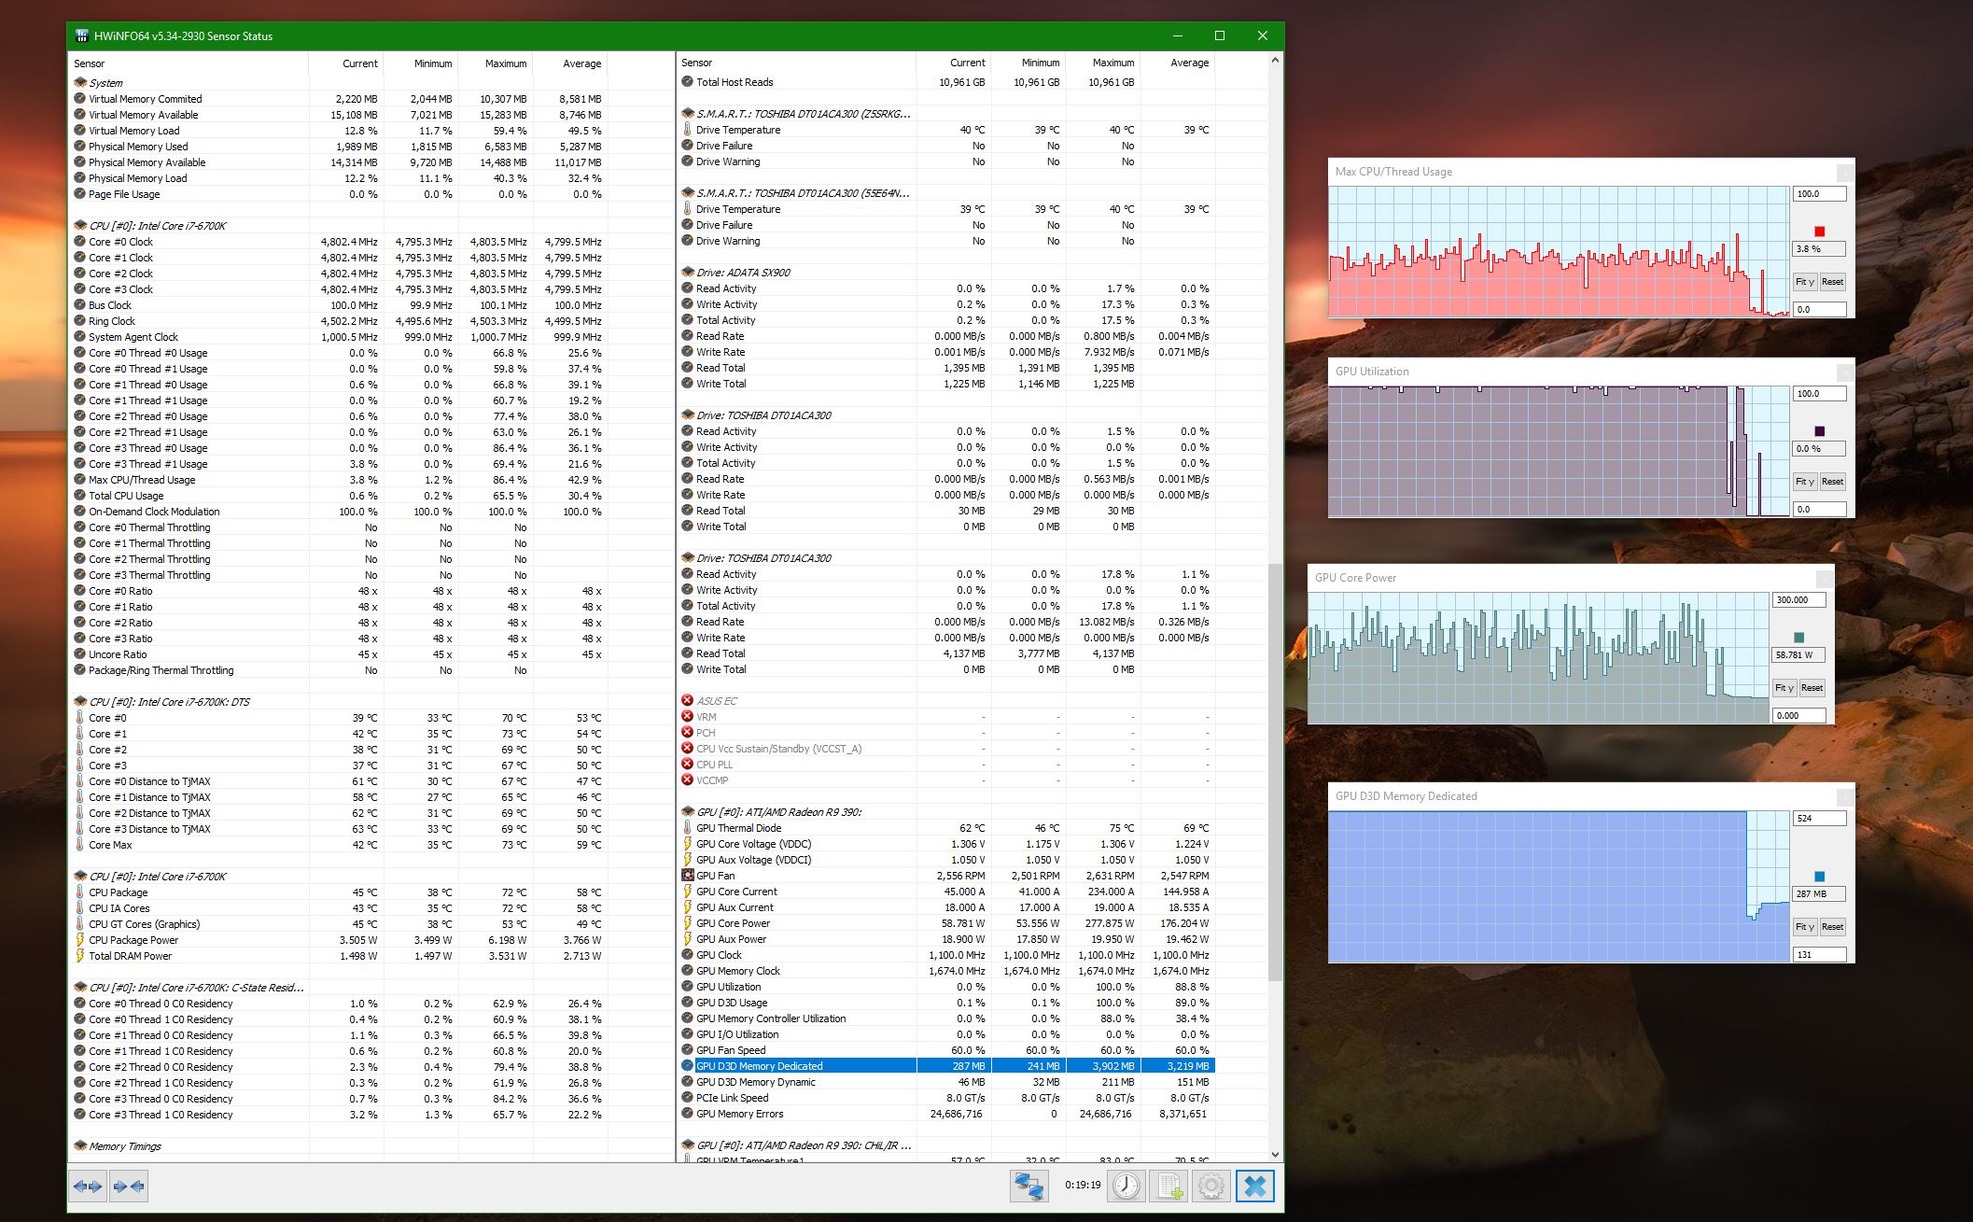Screen dimensions: 1973x1222
Task: Click the shrink layout arrows button
Action: point(129,1186)
